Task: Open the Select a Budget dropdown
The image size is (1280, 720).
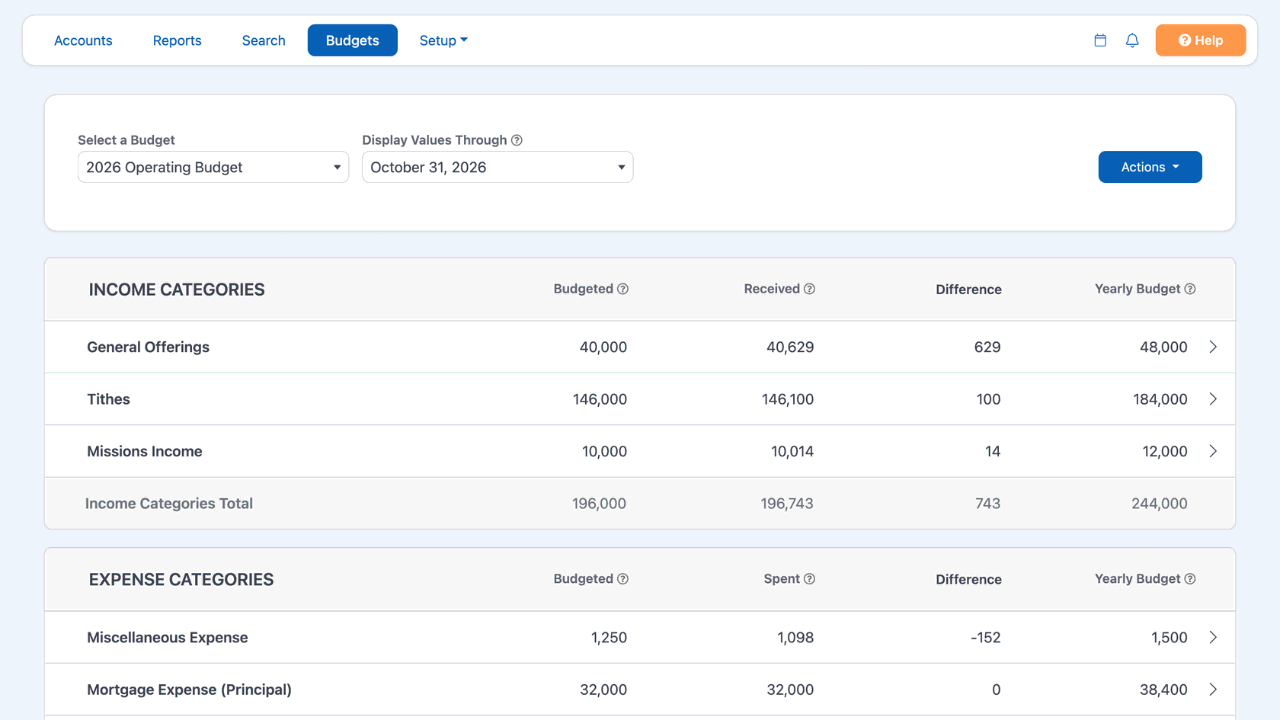Action: (213, 167)
